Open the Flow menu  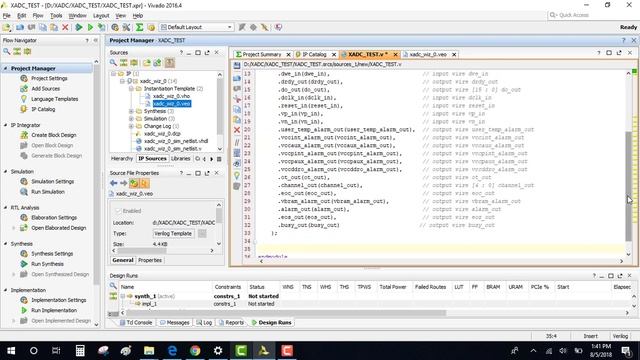click(x=38, y=16)
